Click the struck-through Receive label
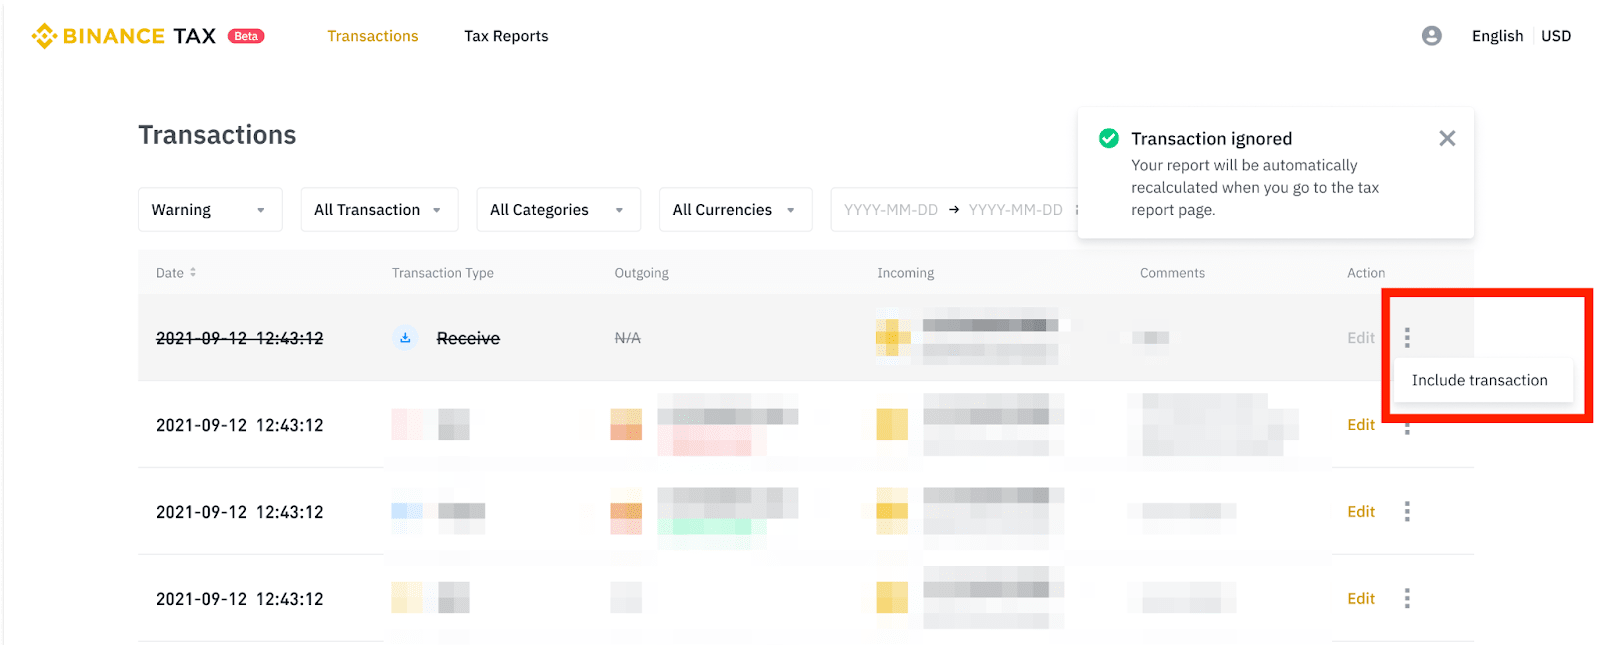 coord(468,338)
